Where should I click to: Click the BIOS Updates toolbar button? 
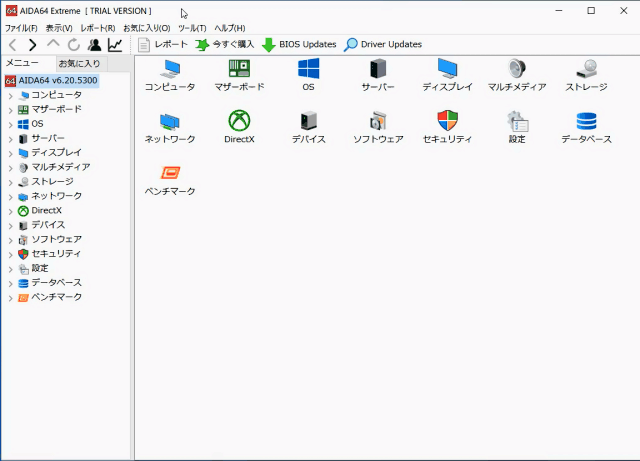299,45
